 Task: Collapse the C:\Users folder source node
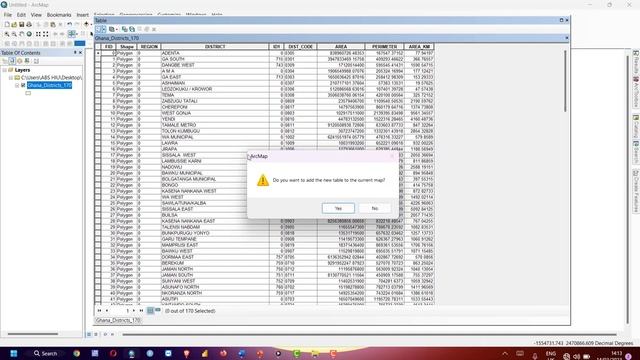11,78
